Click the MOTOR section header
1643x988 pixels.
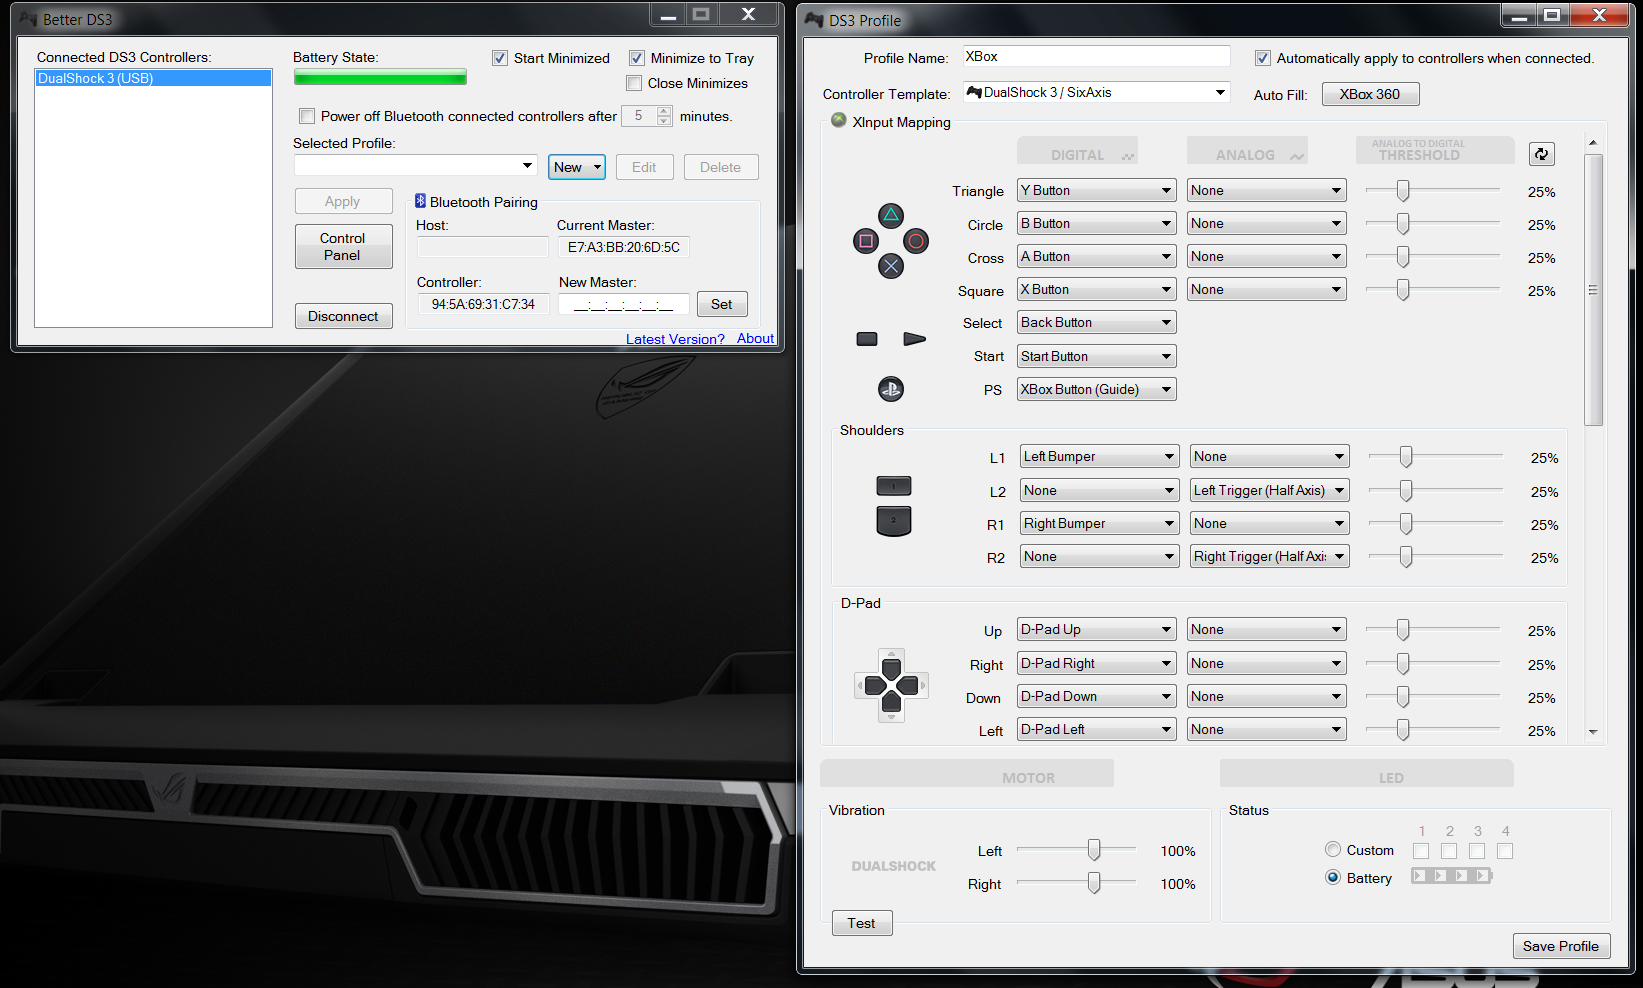(967, 773)
